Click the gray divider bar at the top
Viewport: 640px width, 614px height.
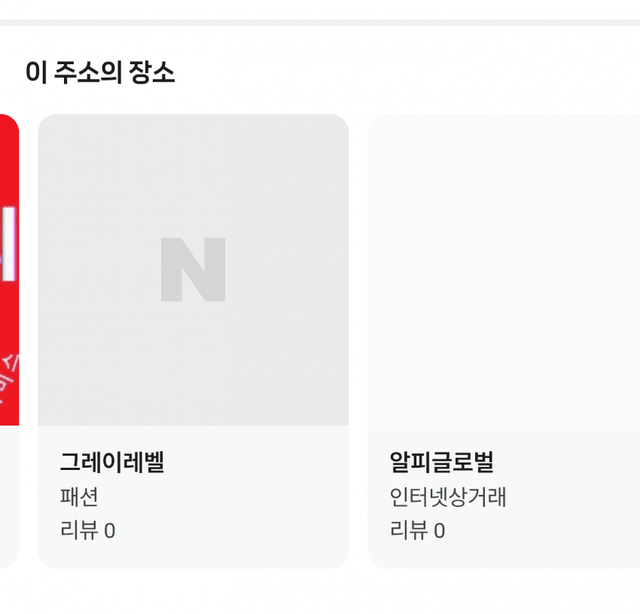pyautogui.click(x=320, y=22)
